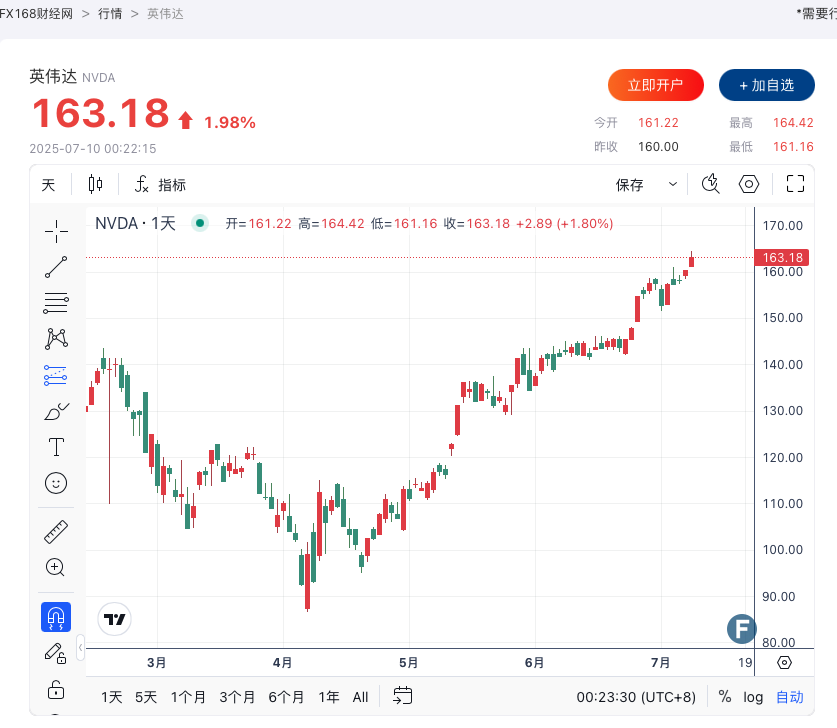This screenshot has height=728, width=837.
Task: Open the indicators (指标) dialog
Action: click(x=160, y=185)
